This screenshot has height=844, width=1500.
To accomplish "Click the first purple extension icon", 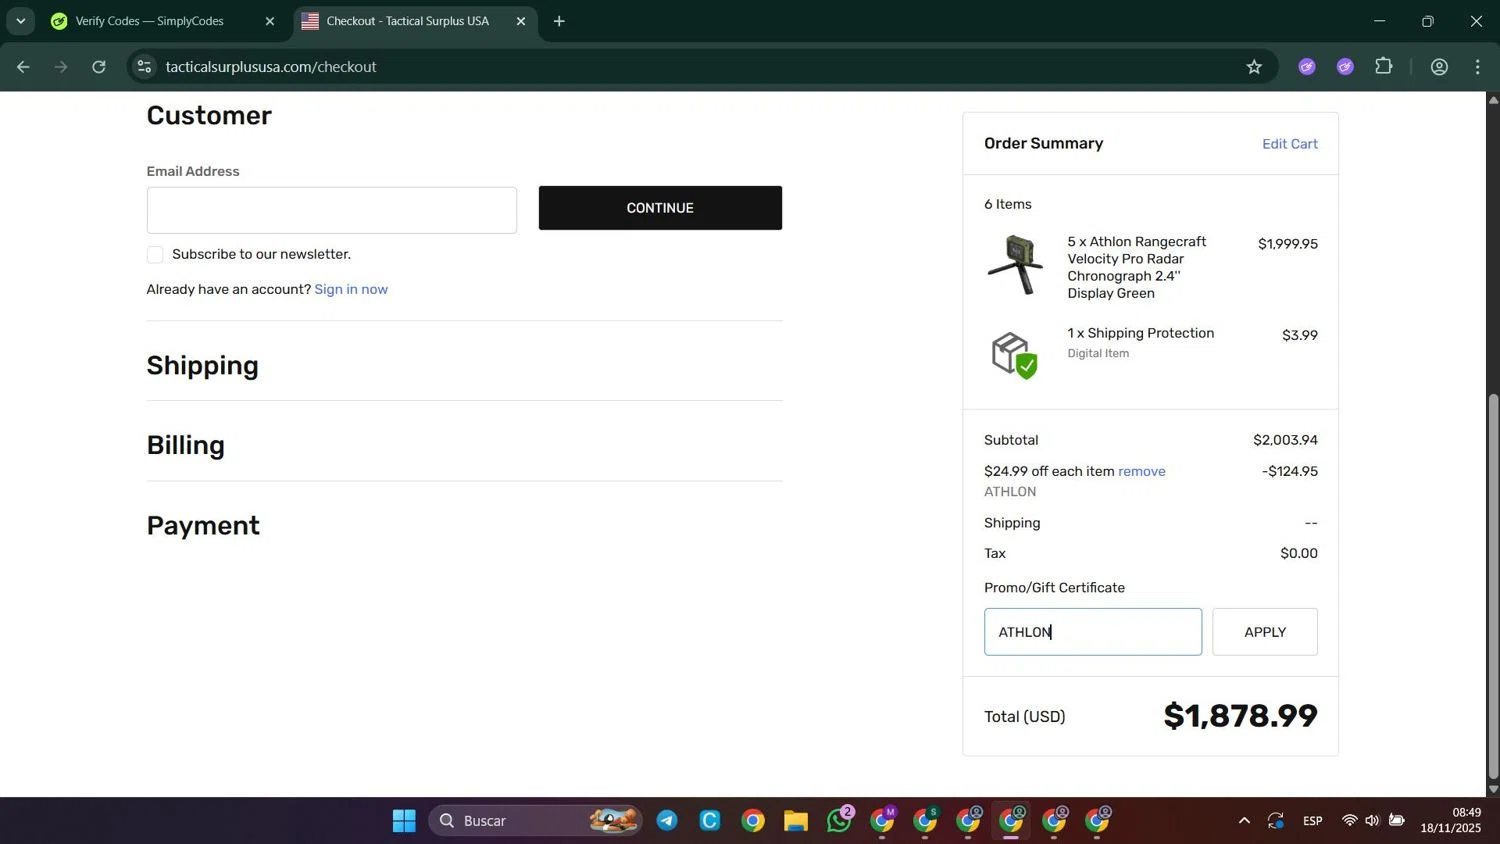I will tap(1307, 67).
